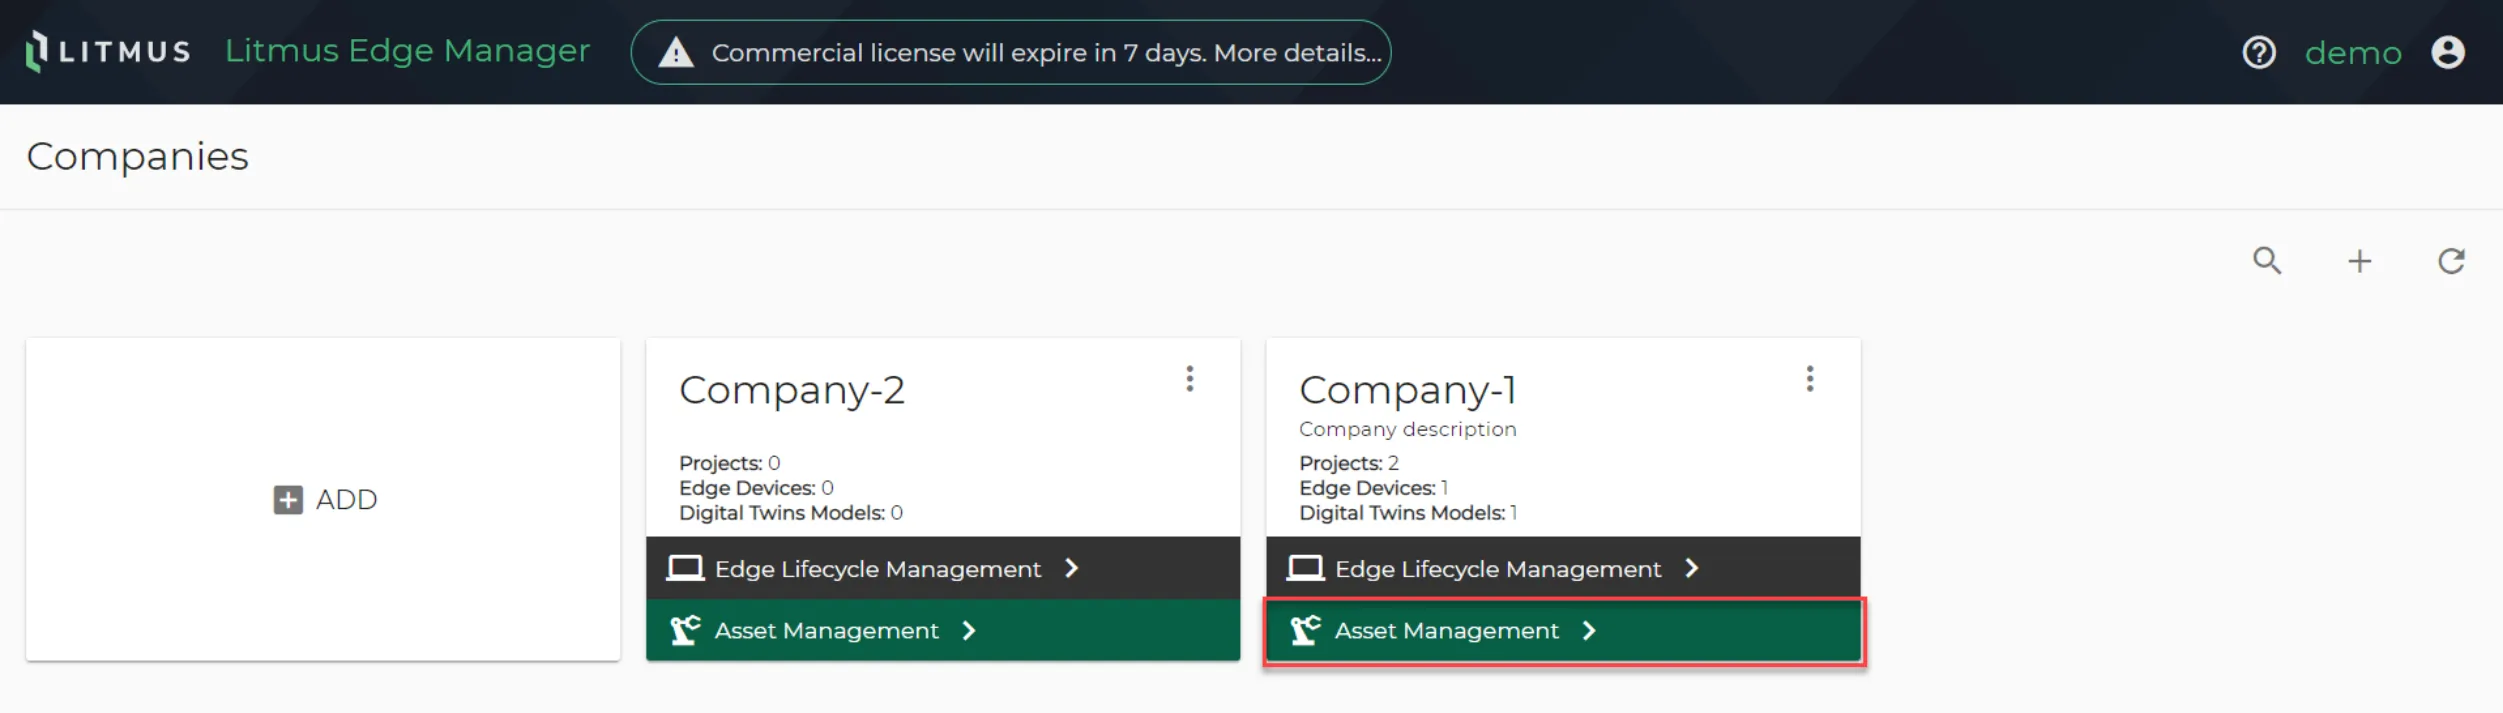Open Asset Management for Company-1

1563,630
